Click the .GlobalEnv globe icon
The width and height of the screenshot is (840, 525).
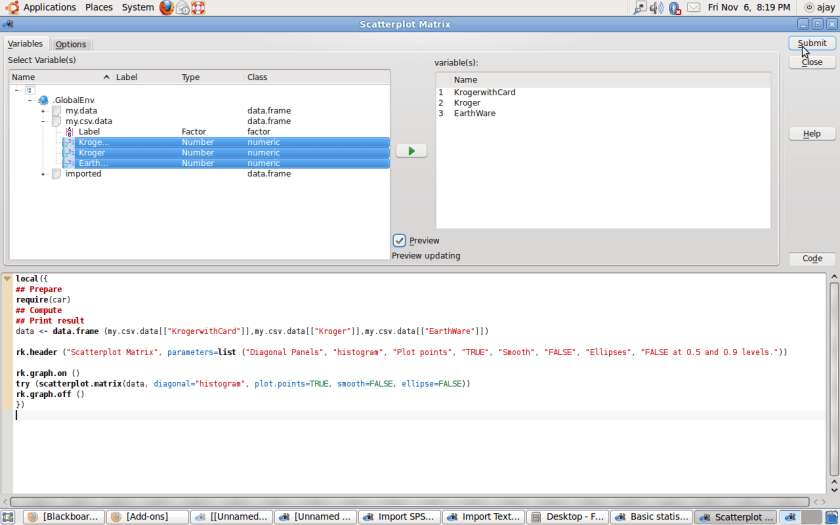tap(43, 100)
